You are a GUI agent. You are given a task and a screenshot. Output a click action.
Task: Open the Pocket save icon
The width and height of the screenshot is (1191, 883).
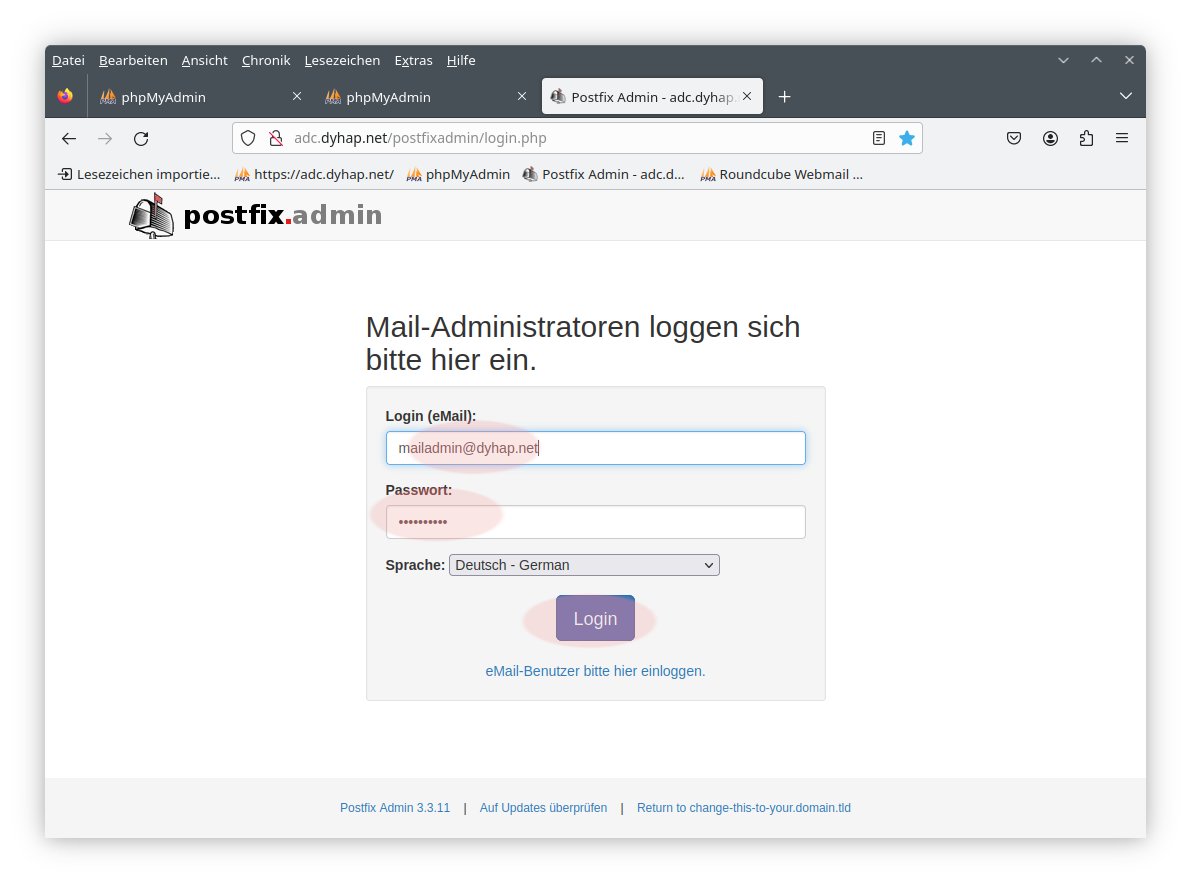(x=1014, y=139)
